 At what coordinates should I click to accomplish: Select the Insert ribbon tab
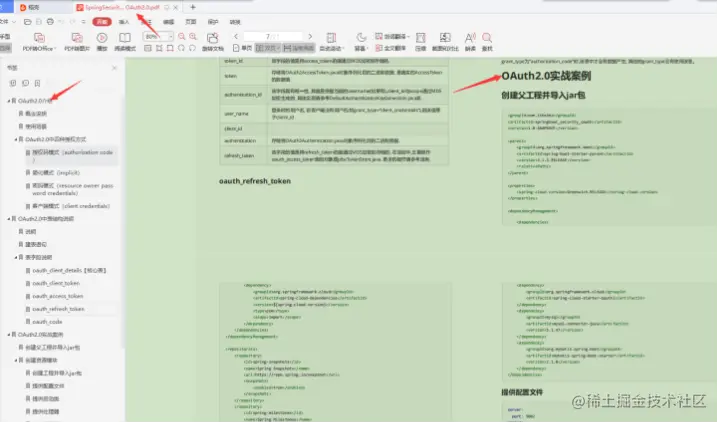[x=124, y=22]
